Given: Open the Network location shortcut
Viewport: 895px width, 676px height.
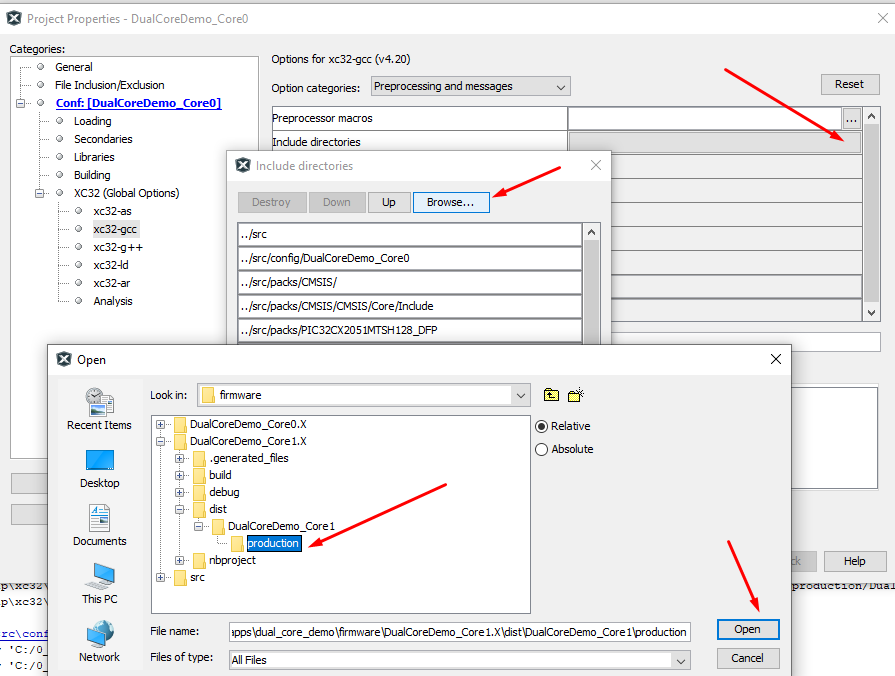Looking at the screenshot, I should pyautogui.click(x=99, y=642).
